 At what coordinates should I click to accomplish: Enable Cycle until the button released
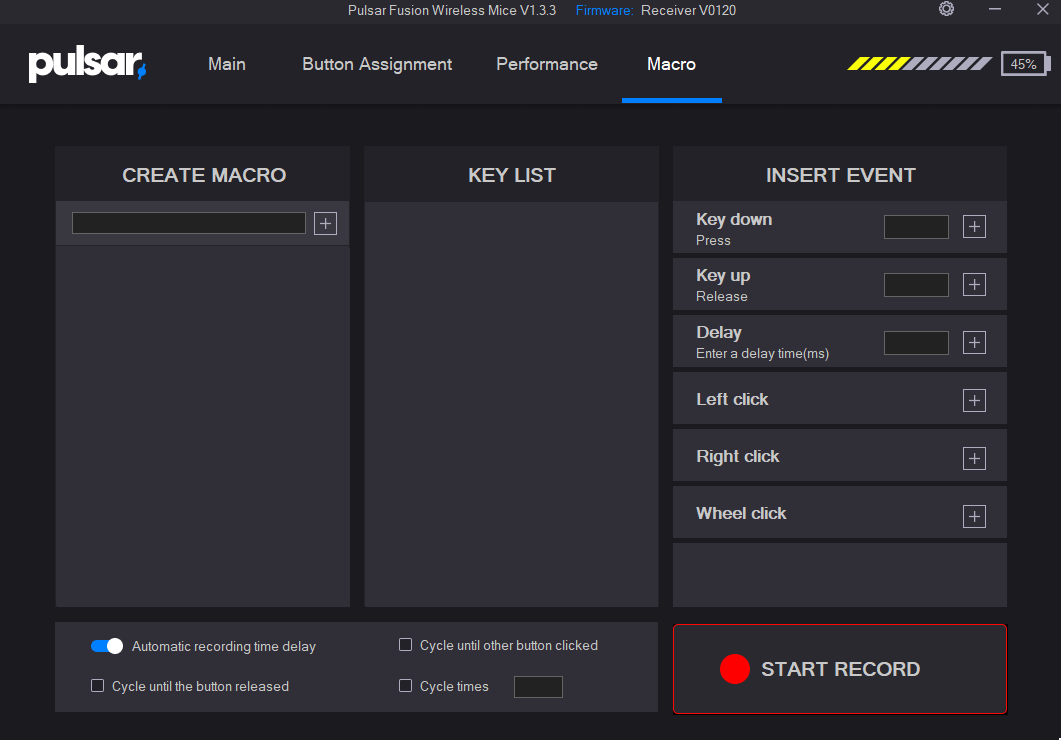97,686
